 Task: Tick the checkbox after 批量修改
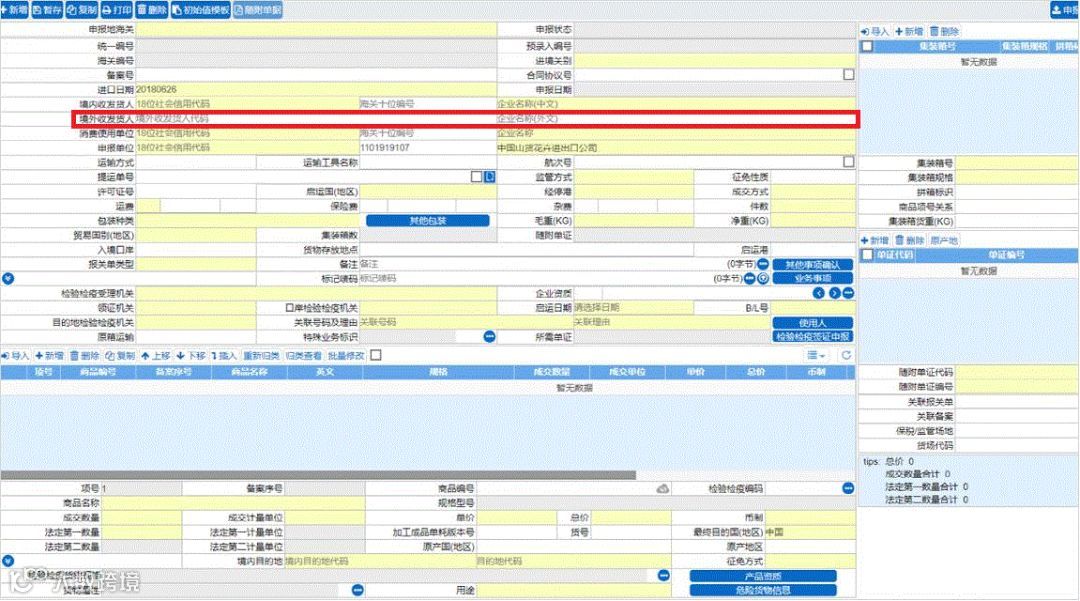[376, 355]
